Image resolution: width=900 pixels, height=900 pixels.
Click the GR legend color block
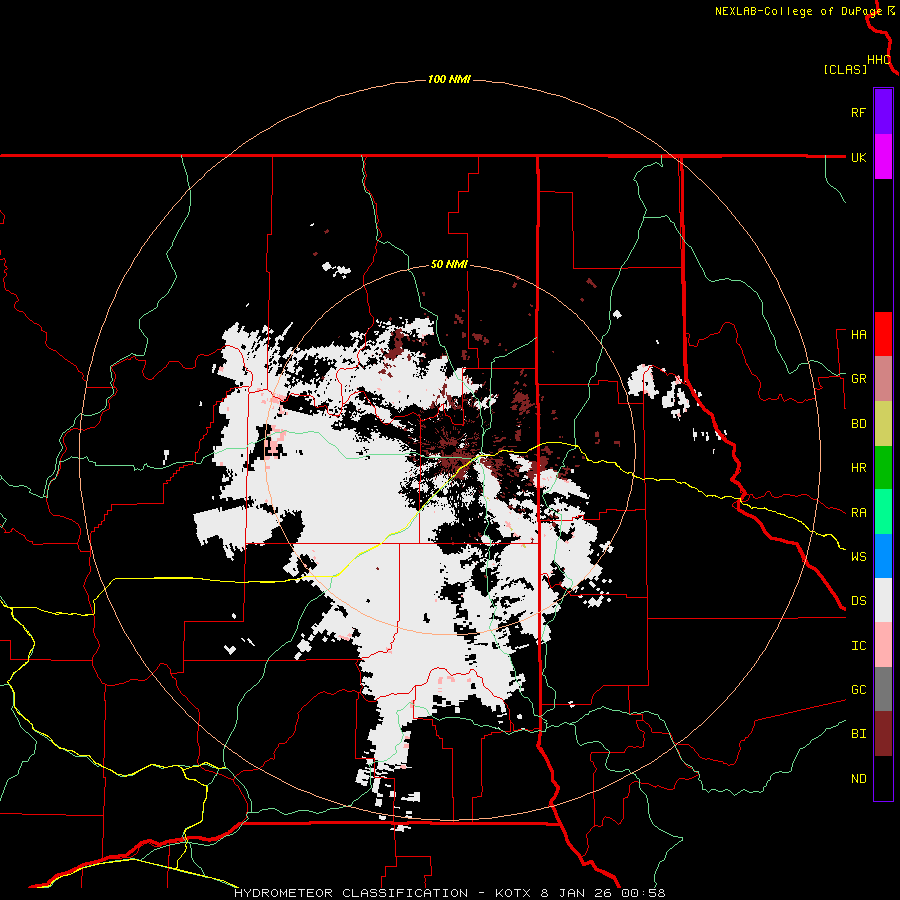(x=883, y=379)
